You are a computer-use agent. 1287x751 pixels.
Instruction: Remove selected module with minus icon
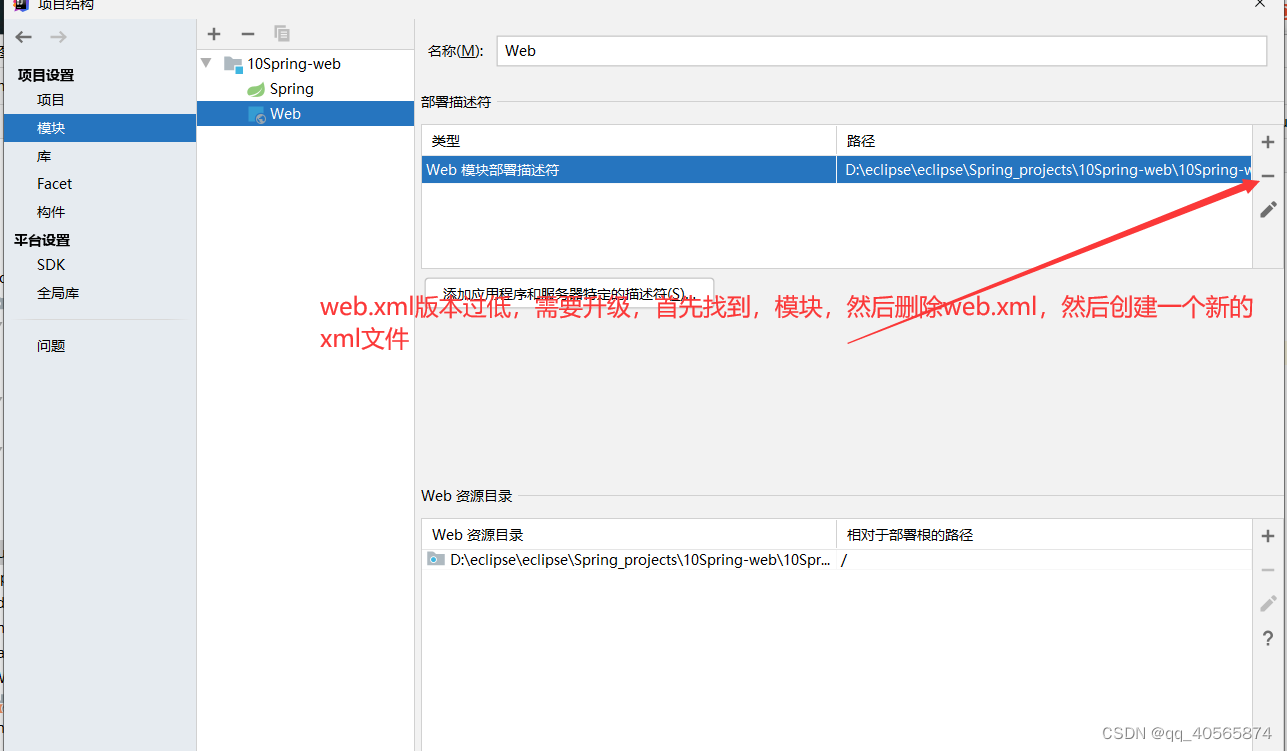click(248, 34)
